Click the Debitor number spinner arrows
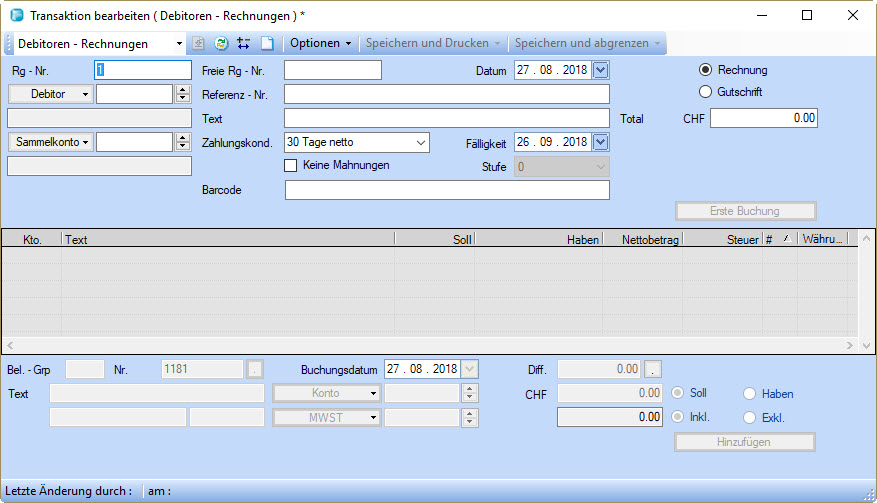 tap(183, 94)
